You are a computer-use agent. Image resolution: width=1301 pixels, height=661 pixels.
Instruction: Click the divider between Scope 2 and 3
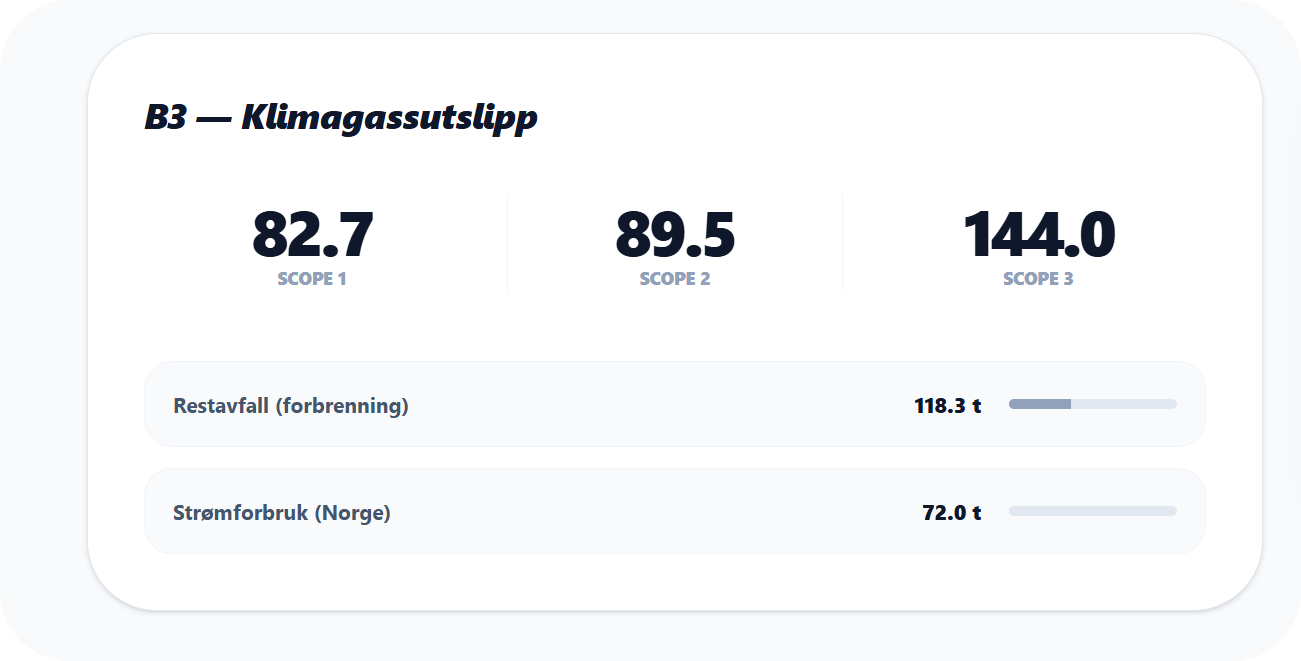(x=843, y=240)
